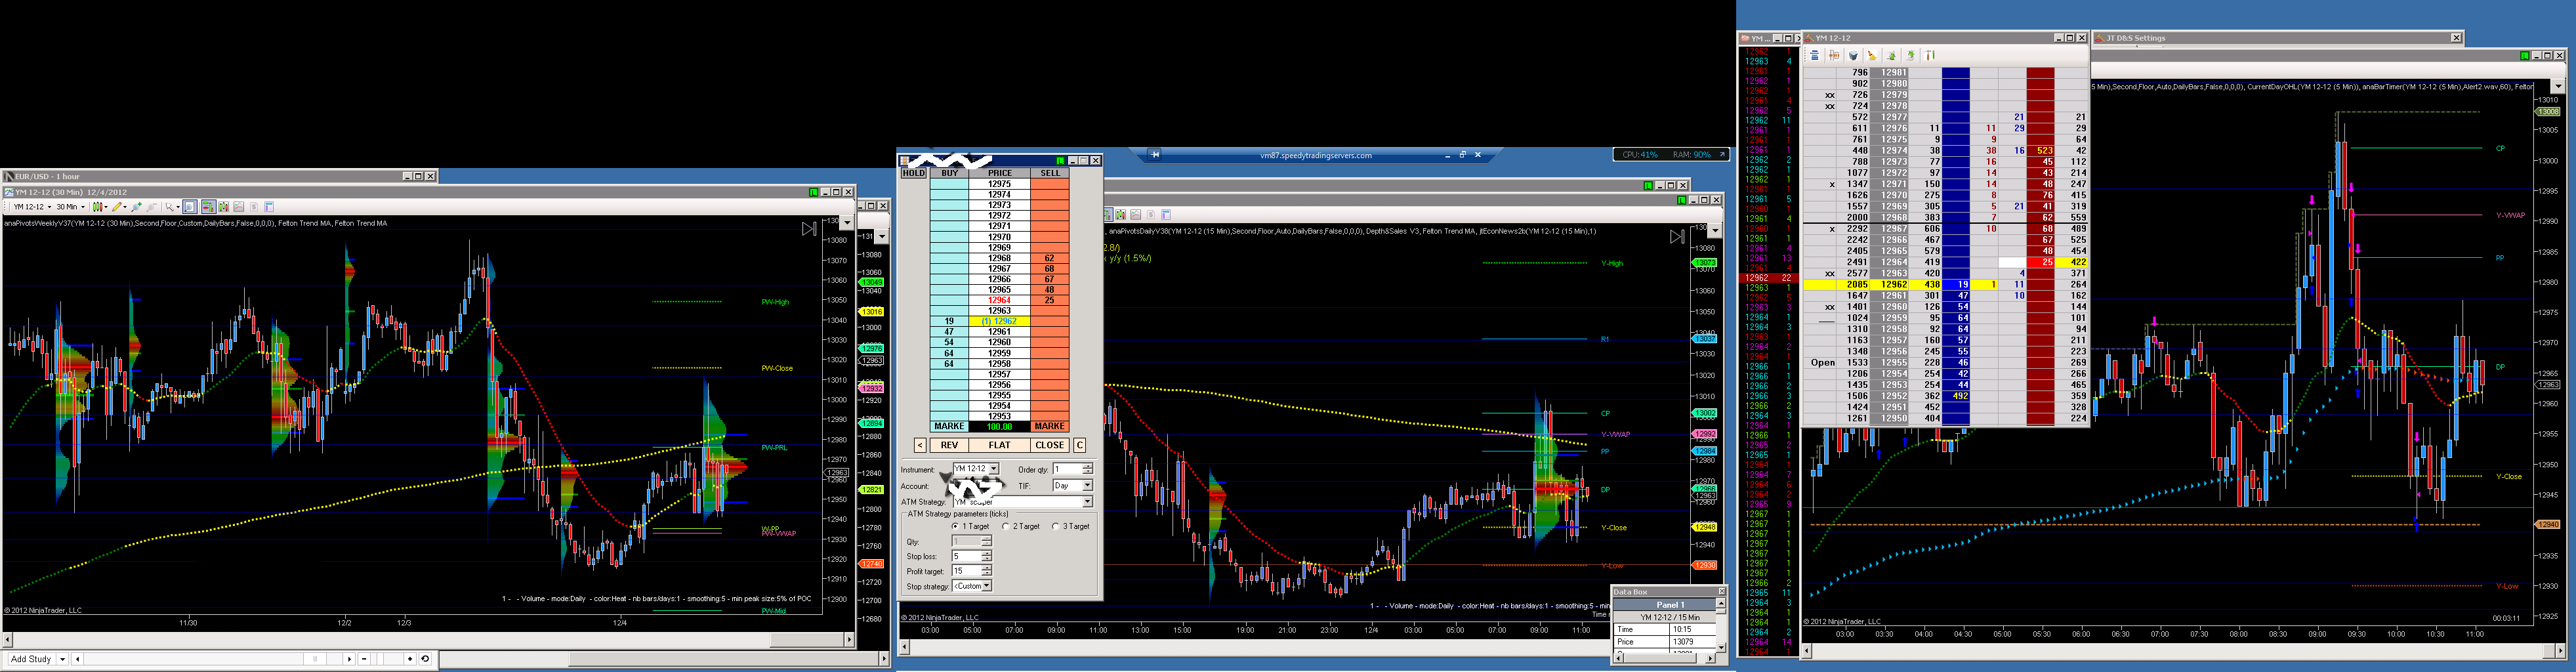Image resolution: width=2576 pixels, height=672 pixels.
Task: Select the pencil drawing tools icon
Action: [118, 207]
